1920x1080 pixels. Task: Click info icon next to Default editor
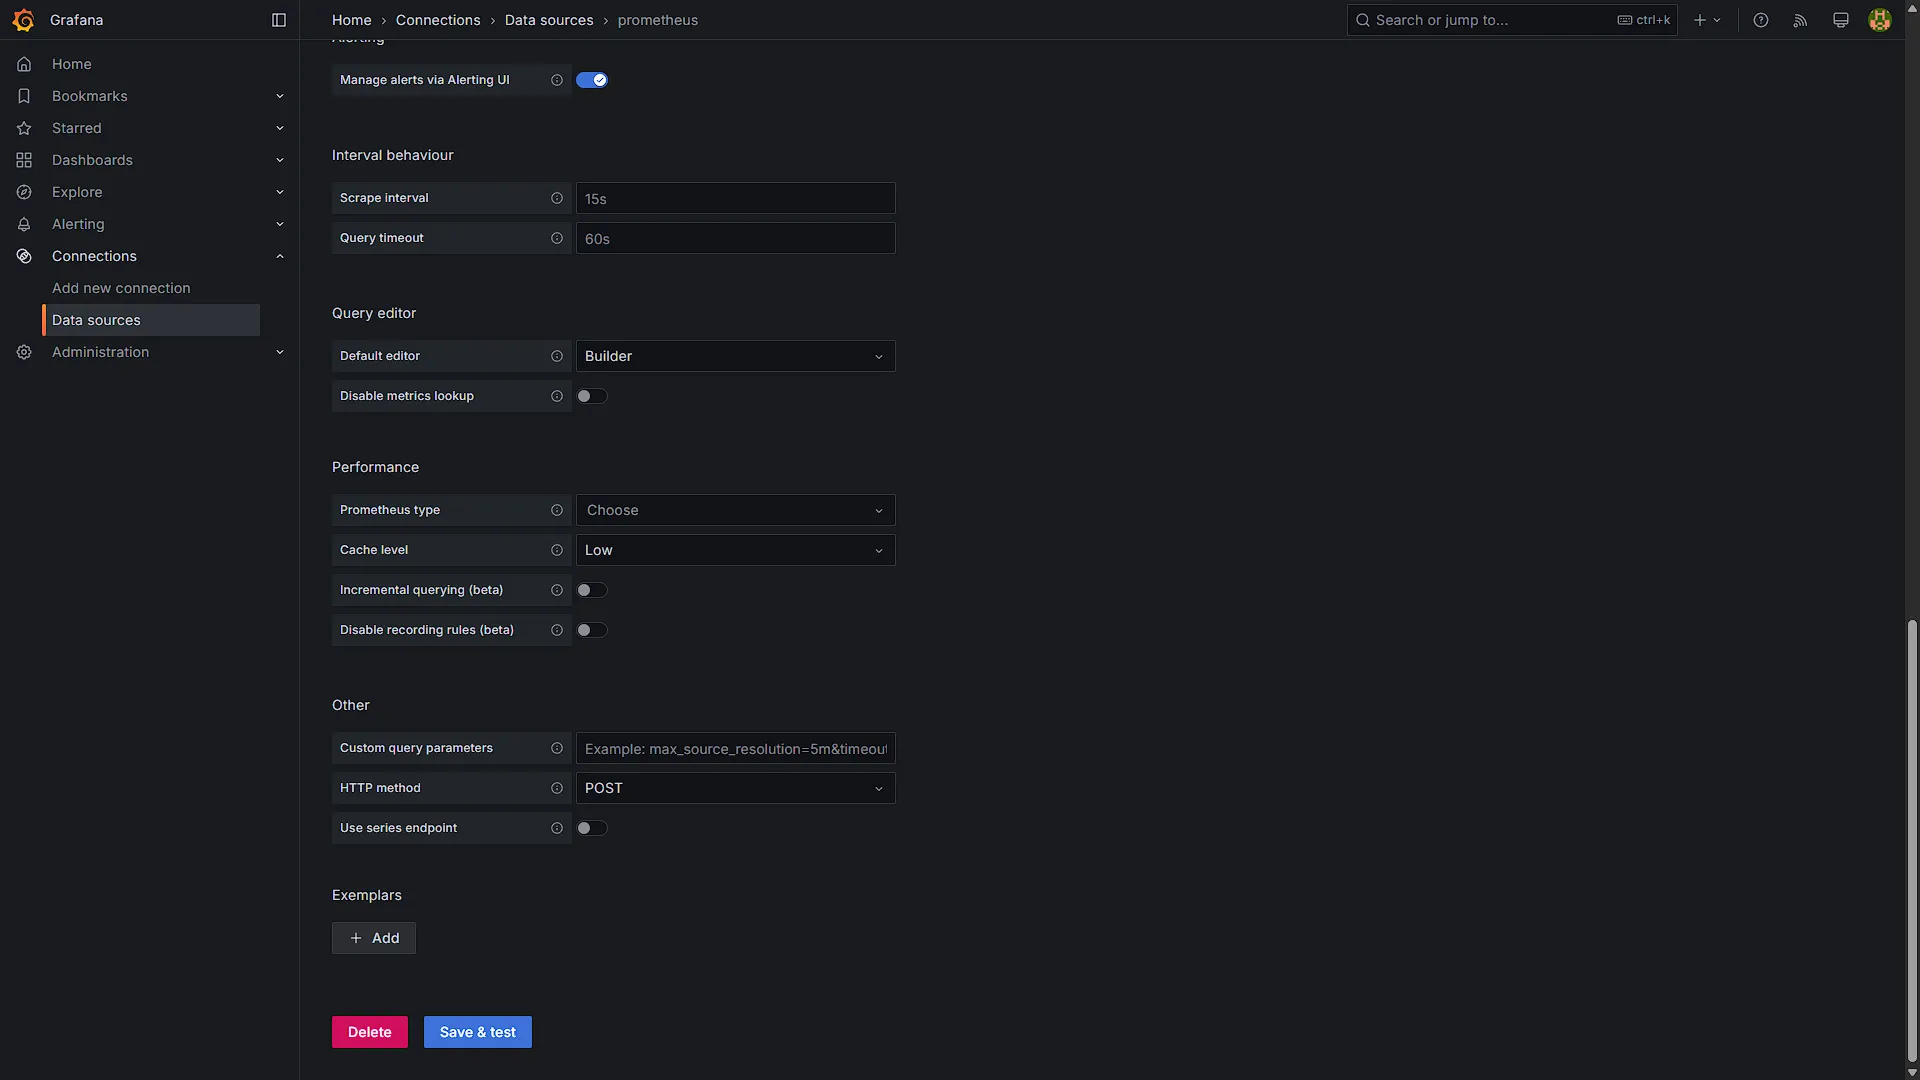pyautogui.click(x=557, y=356)
